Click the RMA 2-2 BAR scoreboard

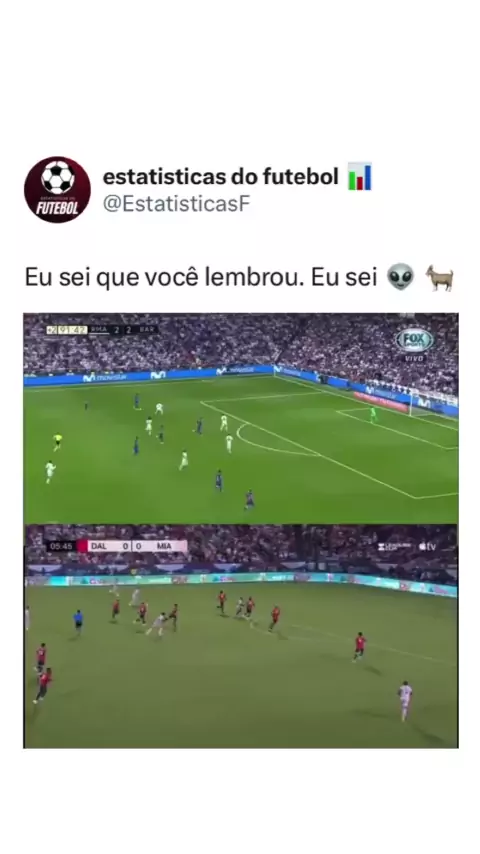pyautogui.click(x=102, y=330)
